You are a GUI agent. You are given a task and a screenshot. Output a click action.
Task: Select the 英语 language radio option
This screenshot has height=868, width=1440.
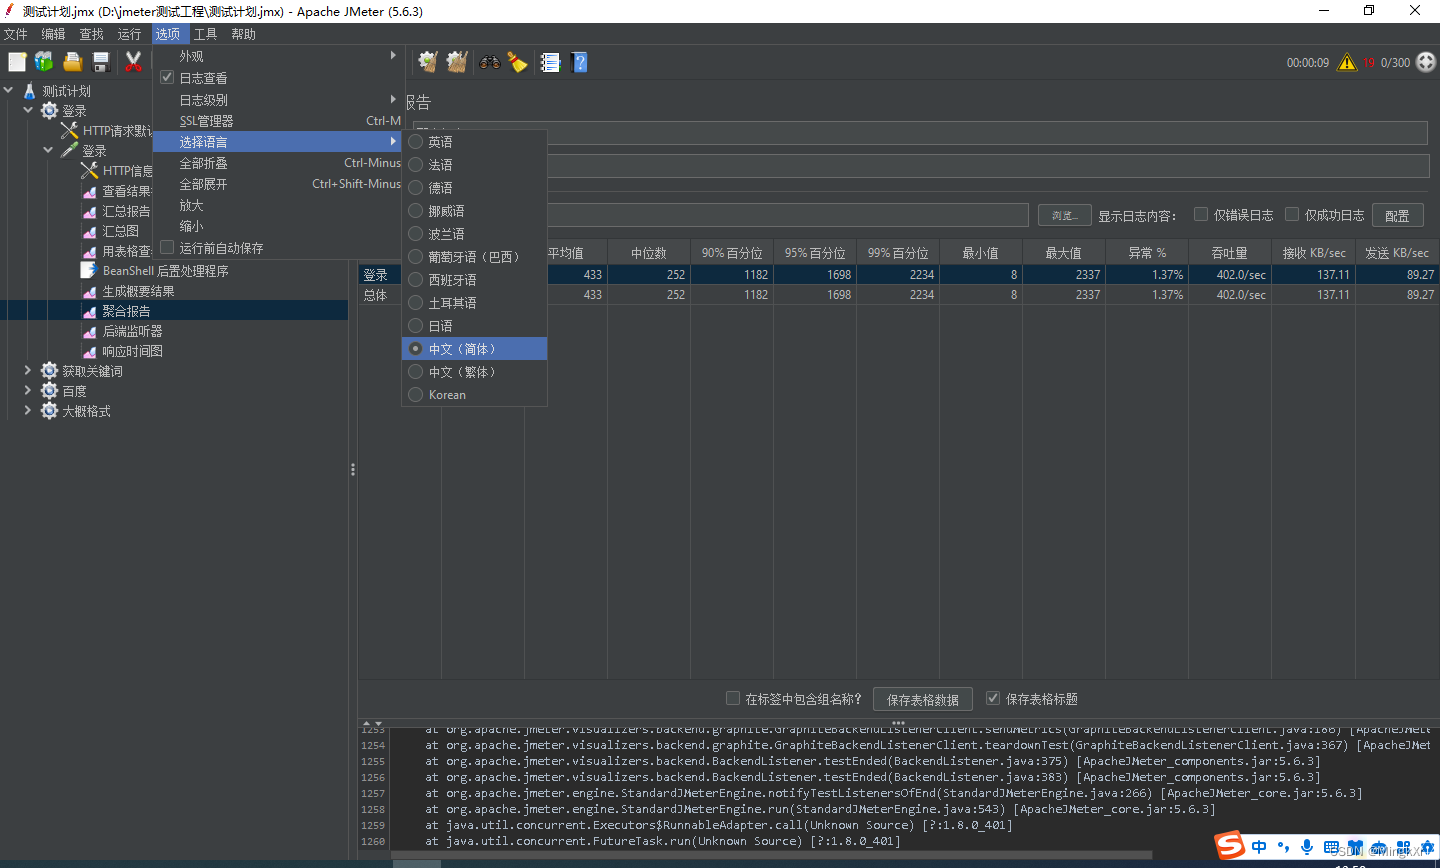pyautogui.click(x=474, y=142)
